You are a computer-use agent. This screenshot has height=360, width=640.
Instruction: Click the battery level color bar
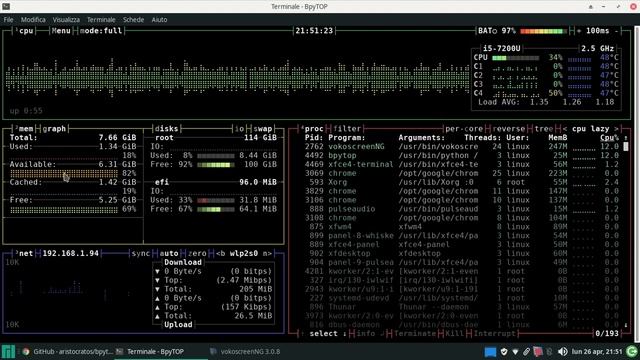(543, 31)
